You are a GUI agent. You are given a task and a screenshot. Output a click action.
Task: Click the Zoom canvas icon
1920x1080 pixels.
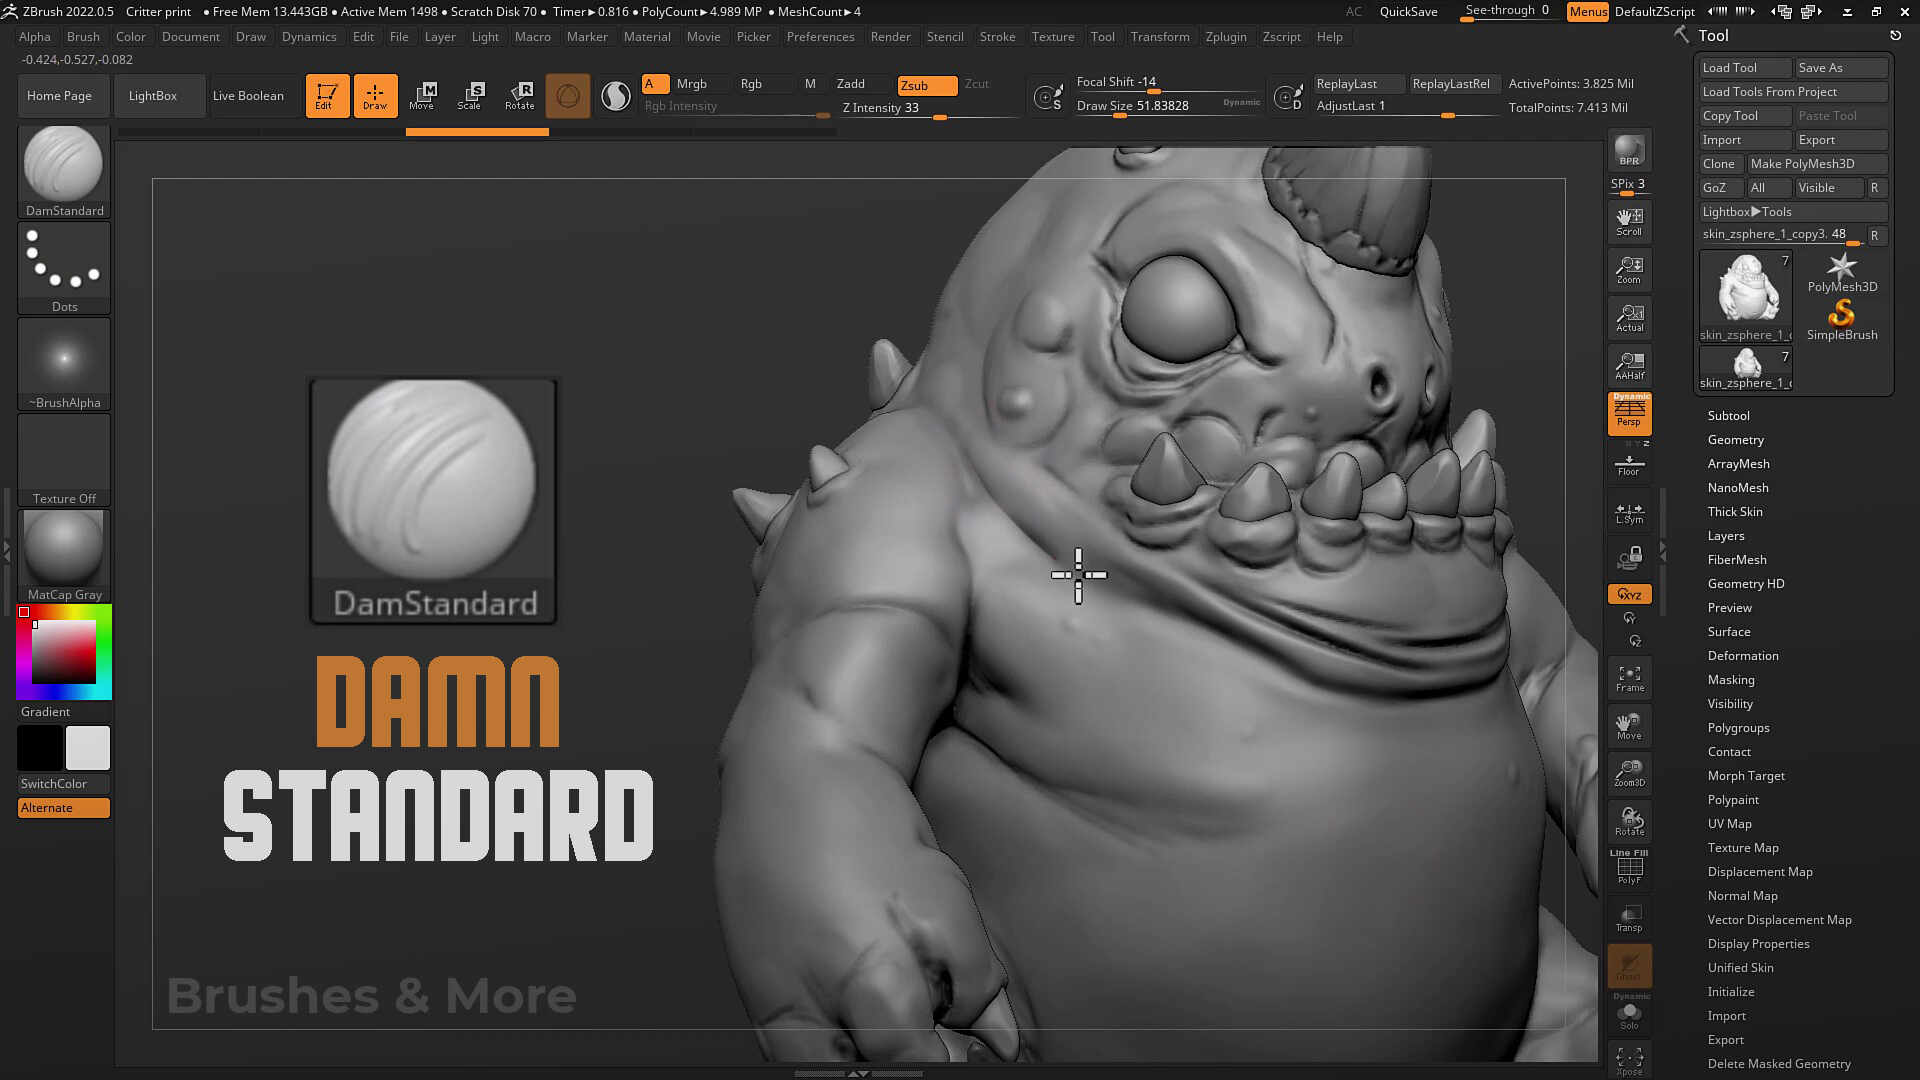coord(1629,270)
